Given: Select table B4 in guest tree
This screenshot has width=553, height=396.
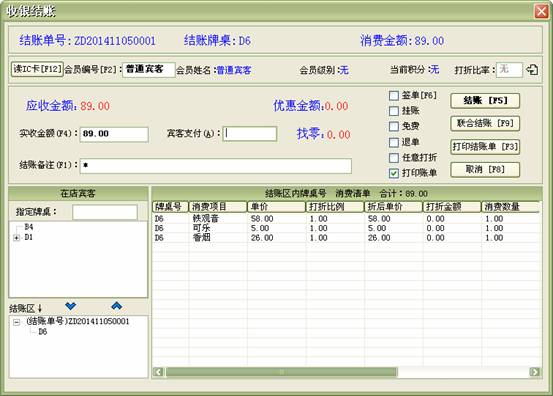Looking at the screenshot, I should pyautogui.click(x=29, y=227).
